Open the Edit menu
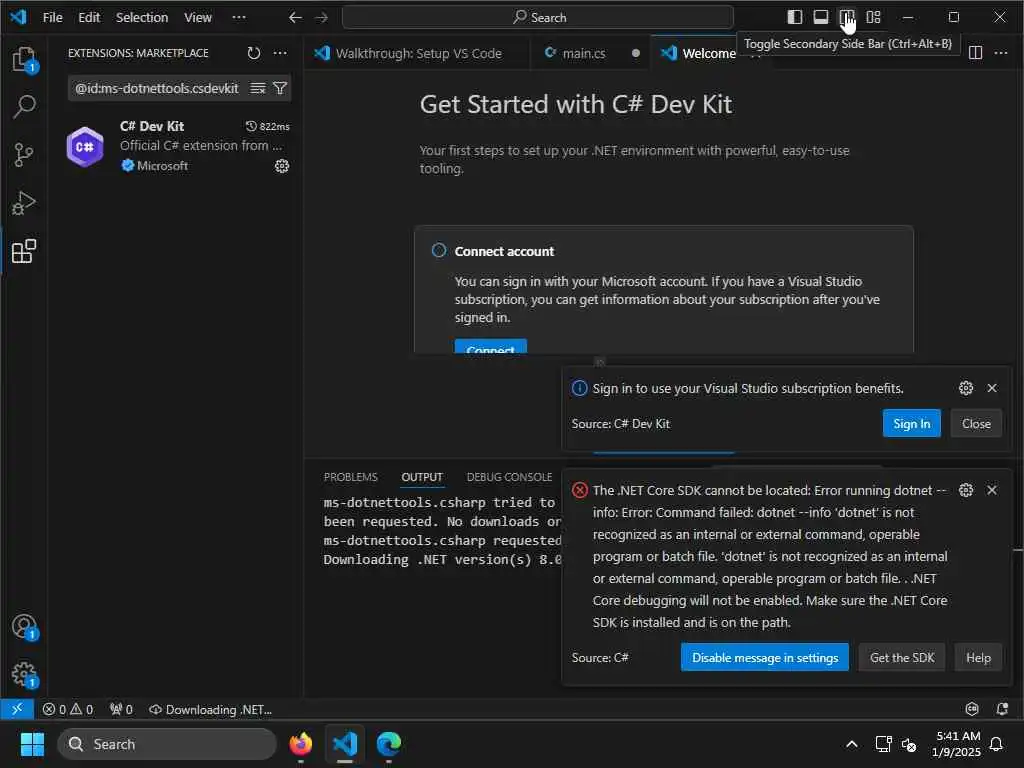Viewport: 1024px width, 768px height. (89, 18)
